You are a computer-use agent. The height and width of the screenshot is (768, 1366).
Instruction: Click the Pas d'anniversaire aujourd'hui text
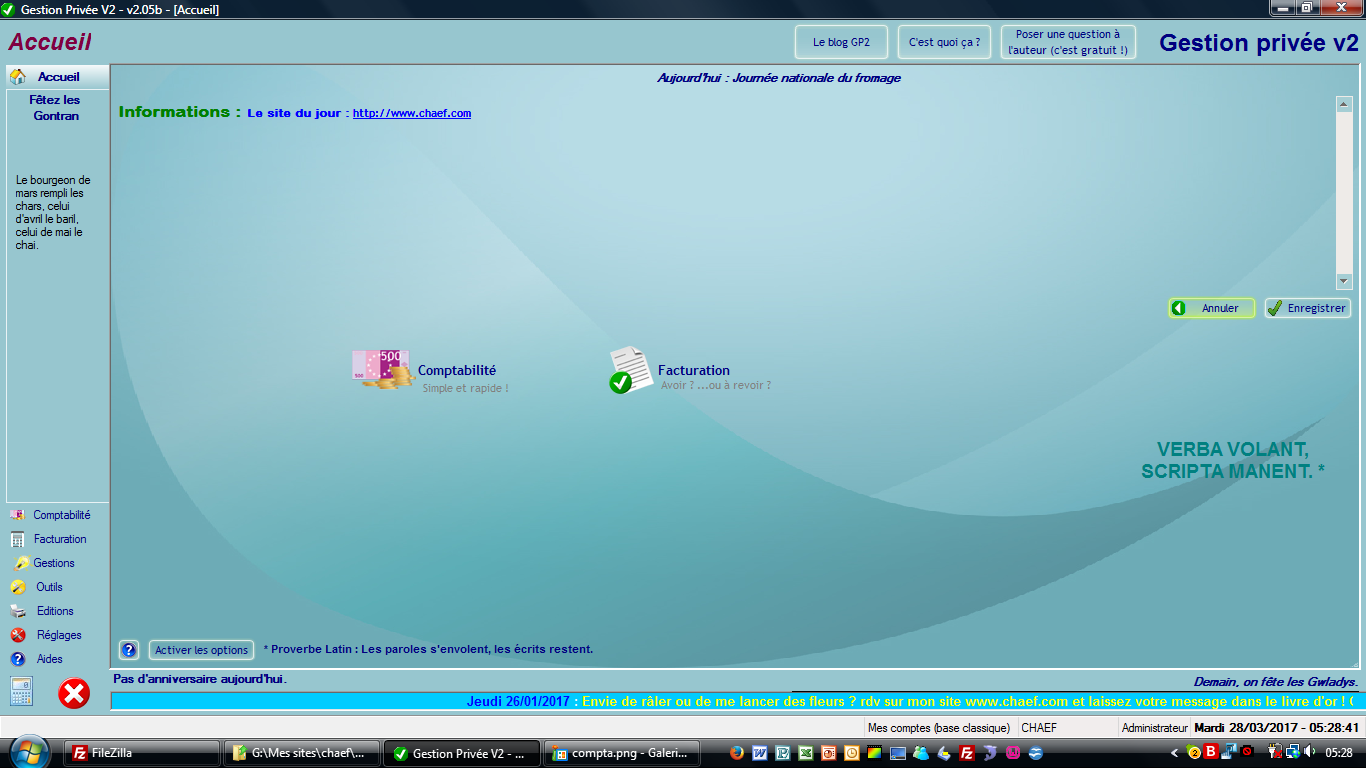200,678
